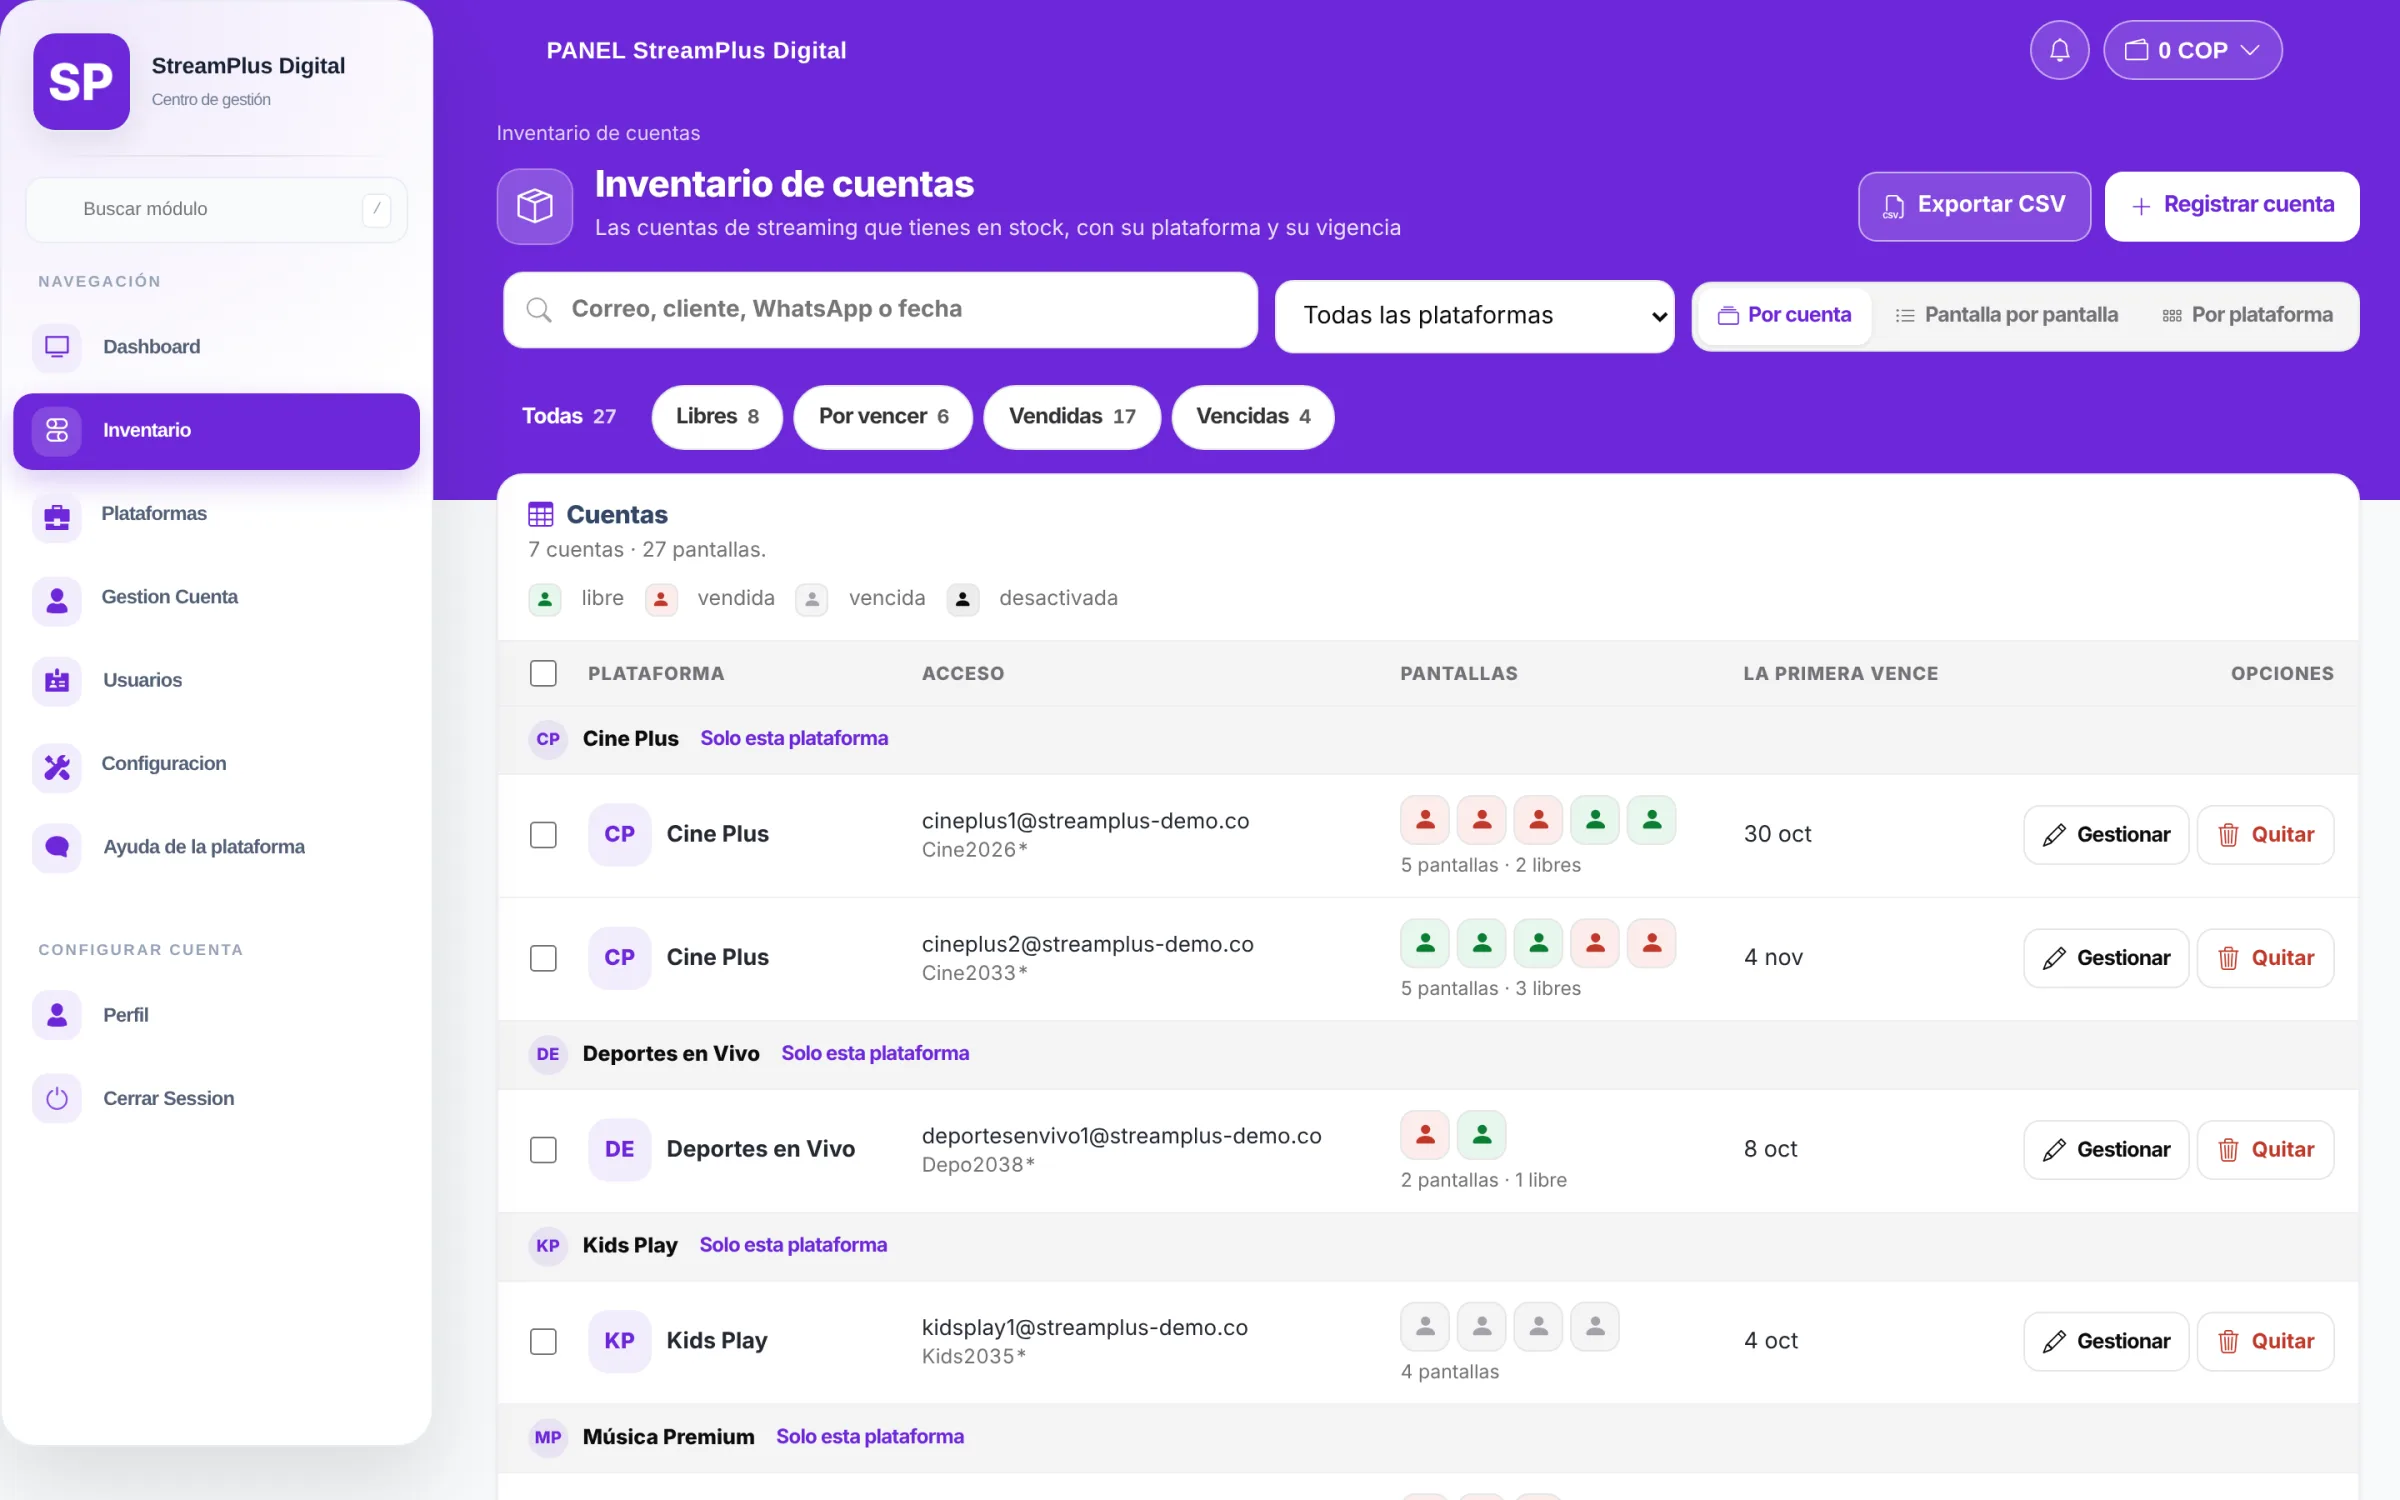Check the Kids Play row checkbox

pyautogui.click(x=543, y=1341)
